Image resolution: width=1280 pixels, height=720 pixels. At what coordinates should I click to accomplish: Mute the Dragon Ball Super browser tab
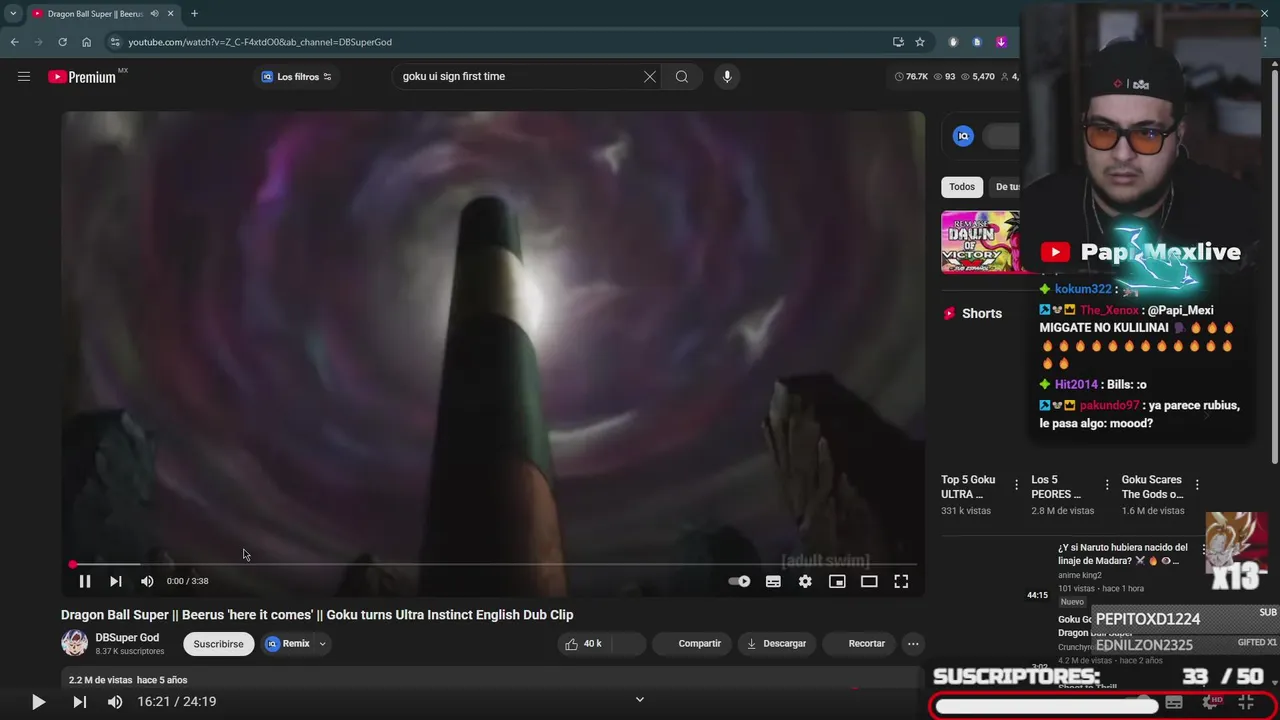click(155, 14)
